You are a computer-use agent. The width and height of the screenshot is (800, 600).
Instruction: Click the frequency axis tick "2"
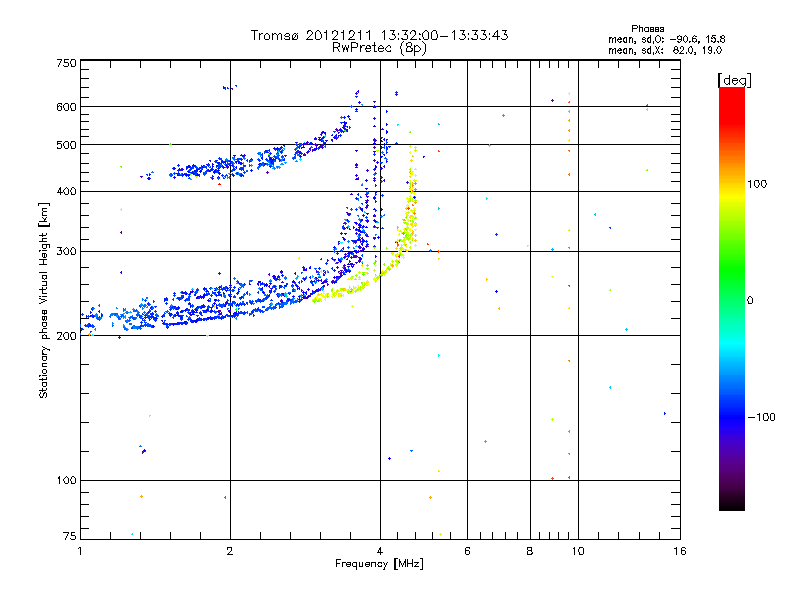coord(230,551)
